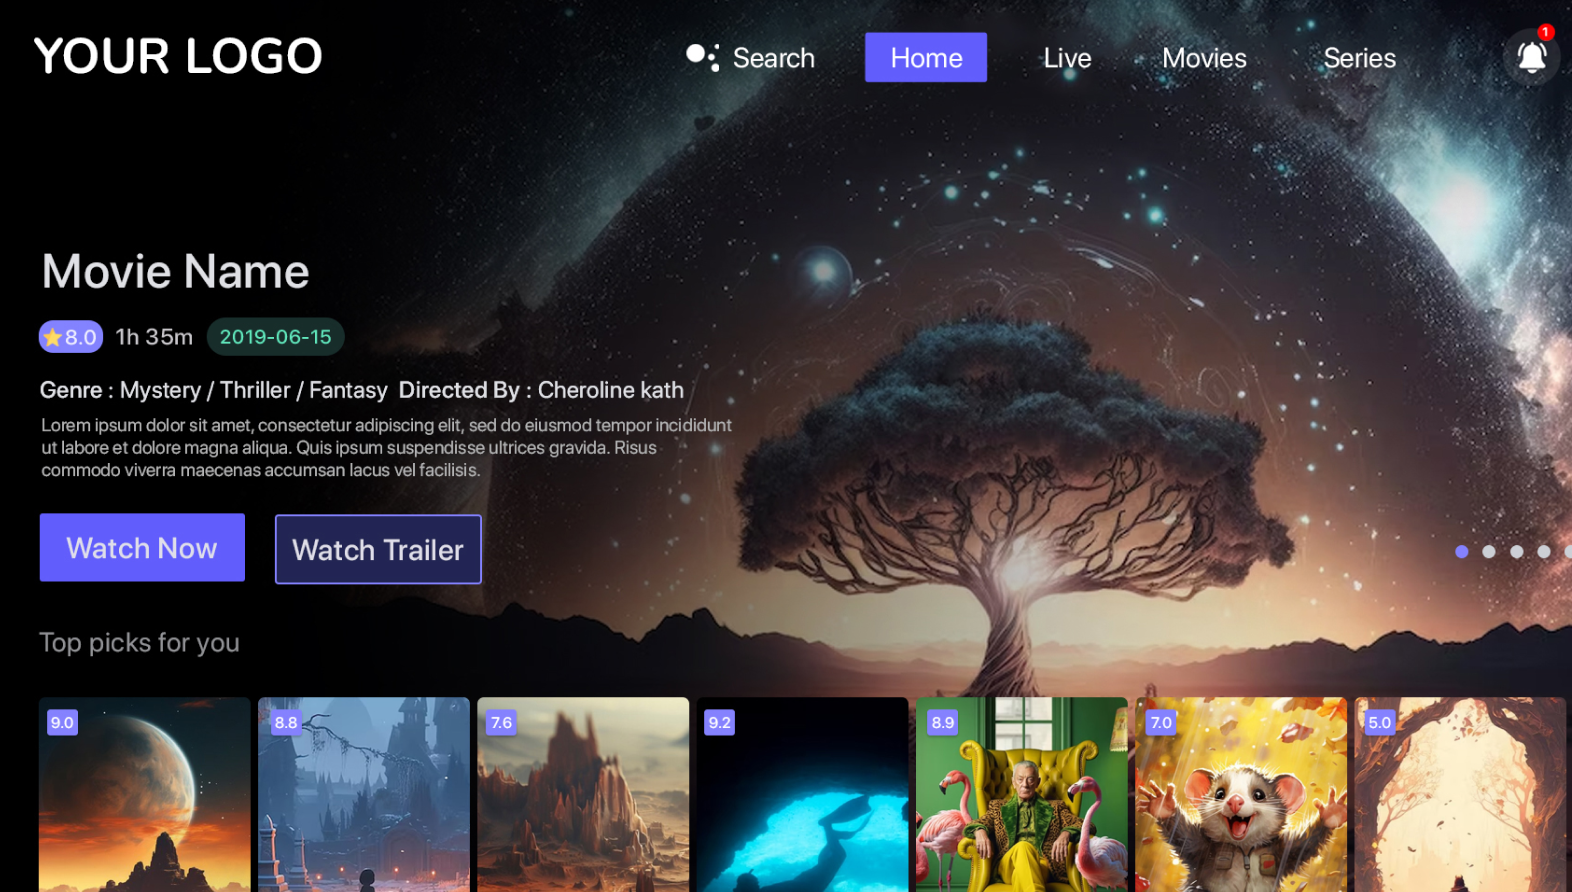Click the Top picks for you heading
Screen dimensions: 1572x892
[139, 642]
